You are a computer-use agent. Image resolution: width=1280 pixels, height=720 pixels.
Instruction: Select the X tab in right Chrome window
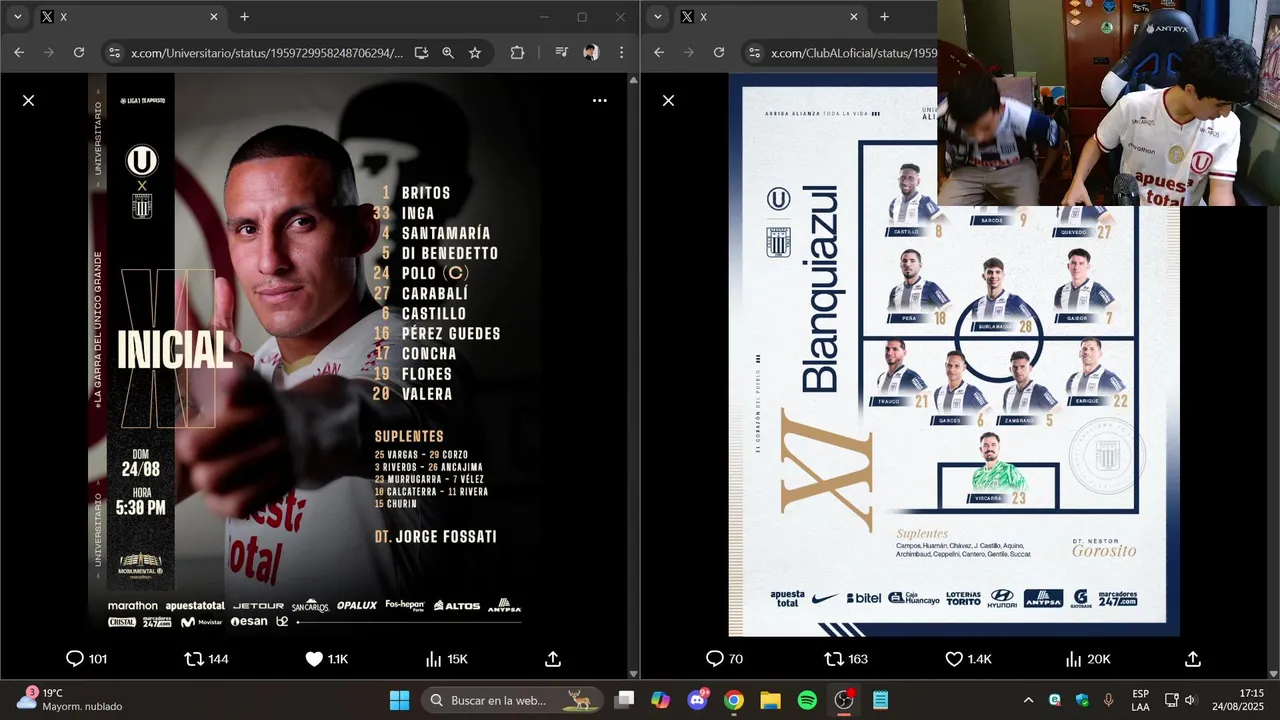(x=770, y=16)
